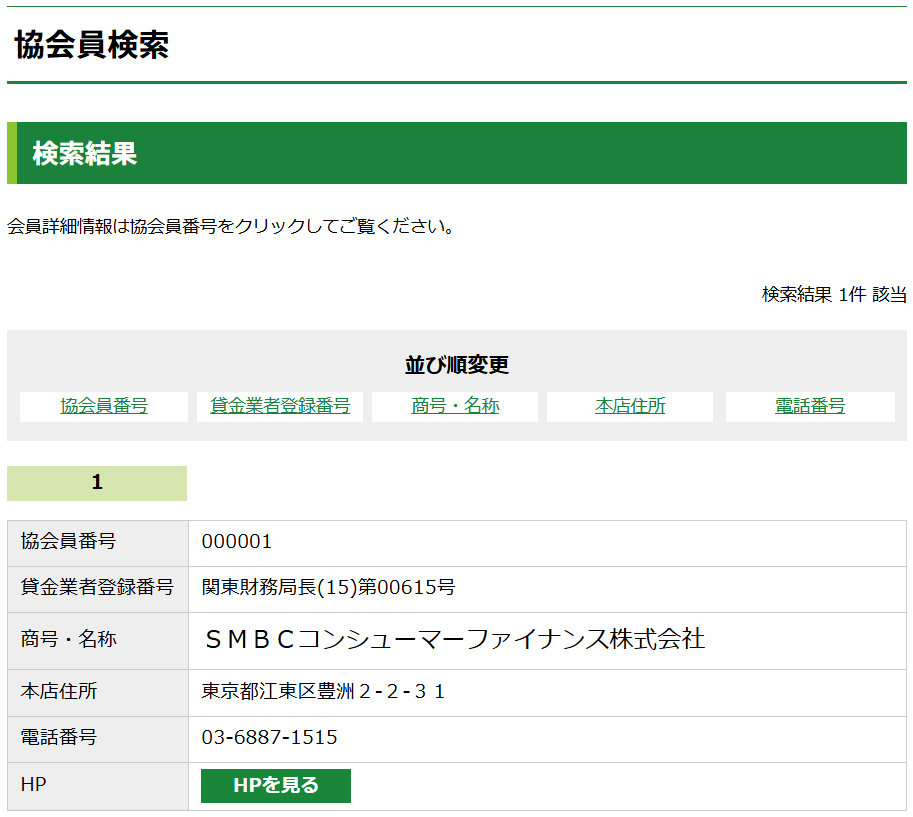Sort results by 貸金業者登録番号

279,405
